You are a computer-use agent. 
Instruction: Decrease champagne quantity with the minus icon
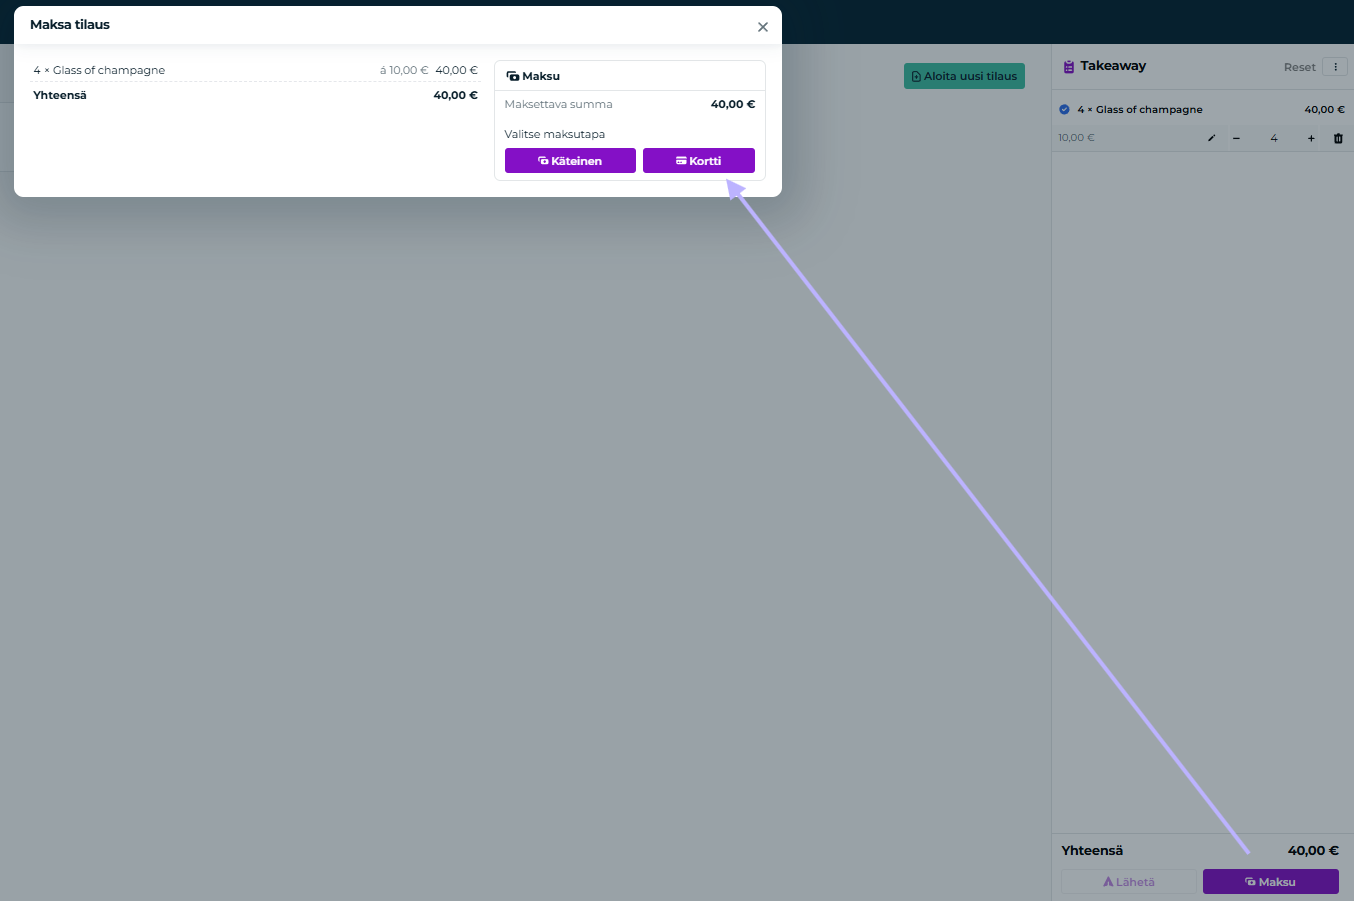1236,138
